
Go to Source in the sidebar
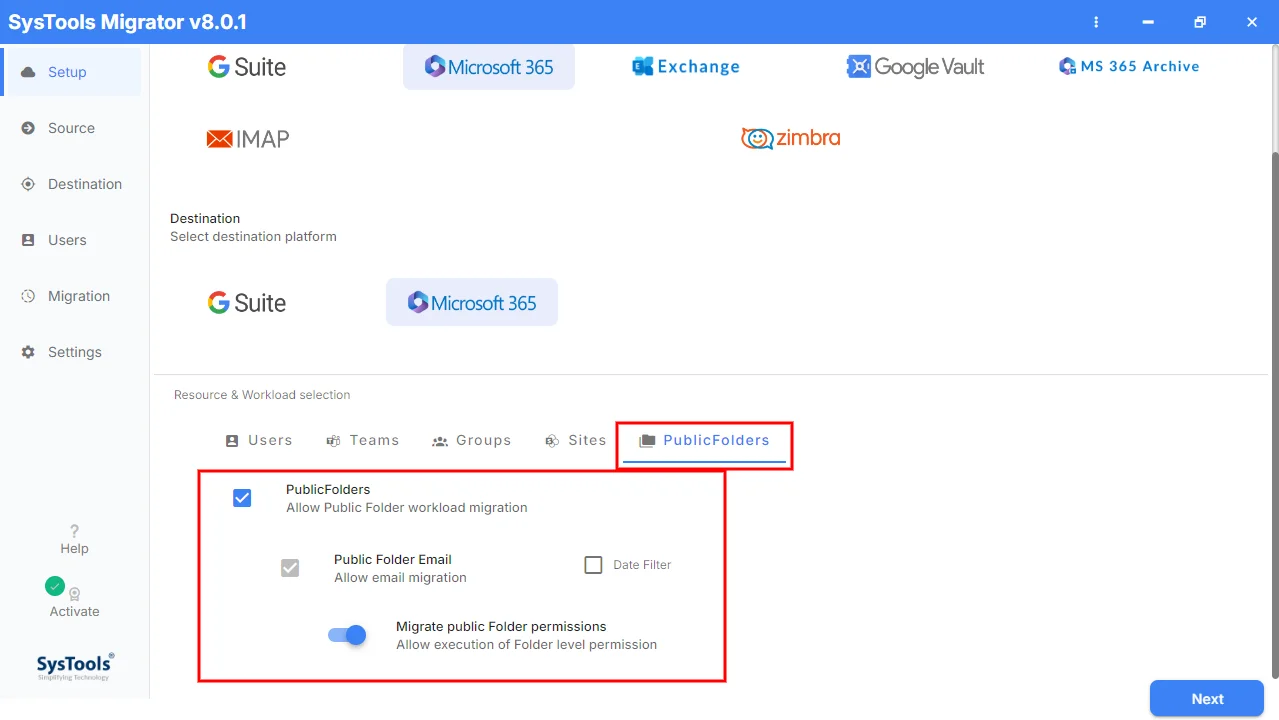click(72, 128)
